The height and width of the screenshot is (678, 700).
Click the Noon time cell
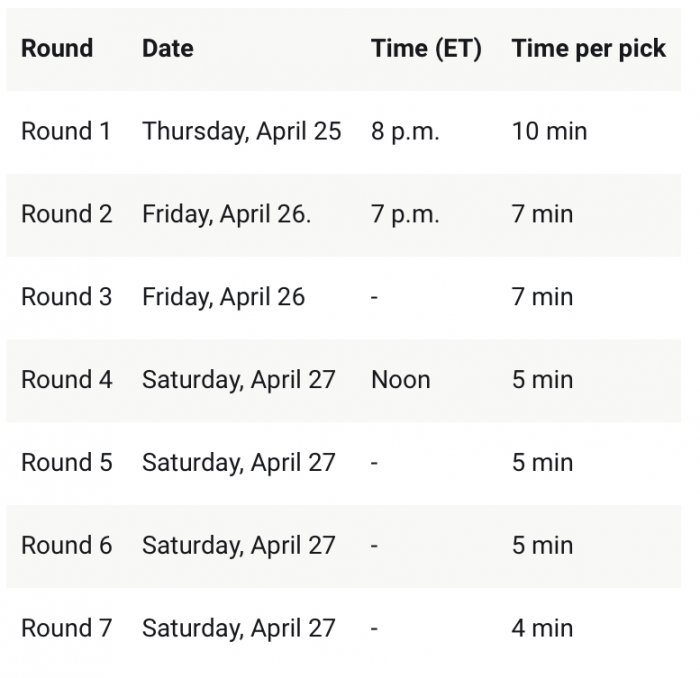point(401,380)
